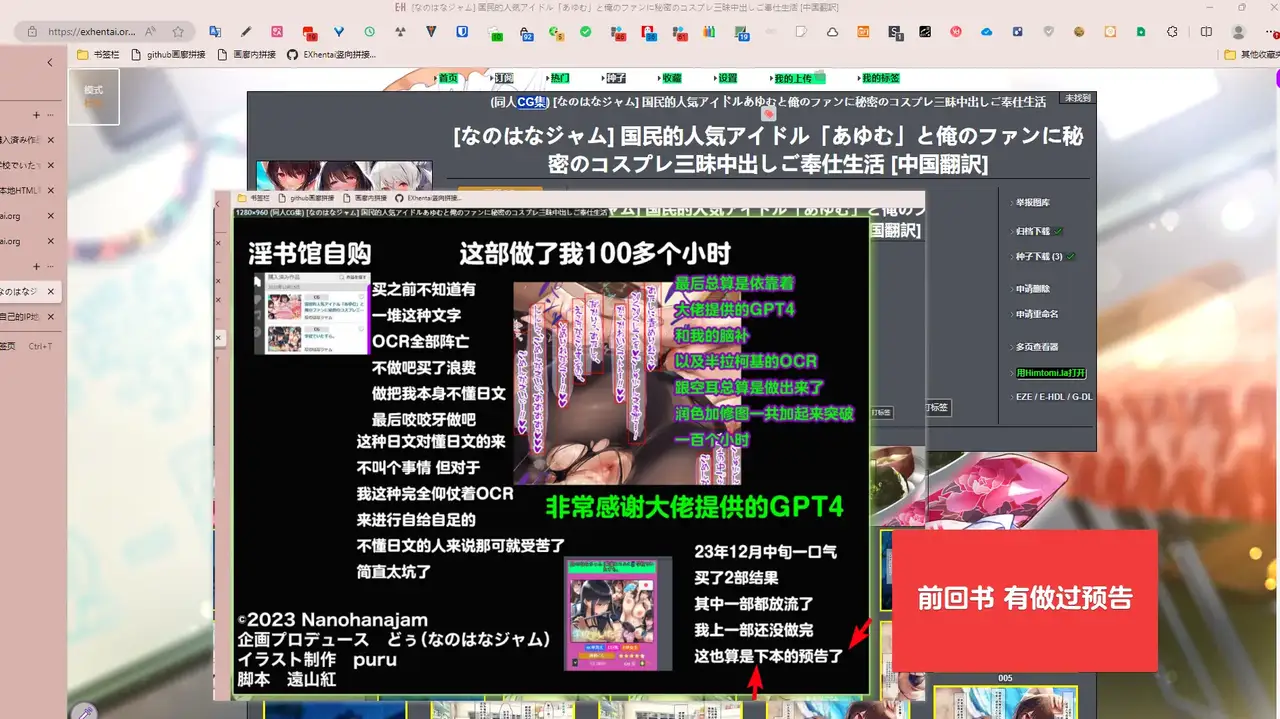Open the browser settings and more menu
Viewport: 1280px width, 719px height.
[x=1268, y=32]
